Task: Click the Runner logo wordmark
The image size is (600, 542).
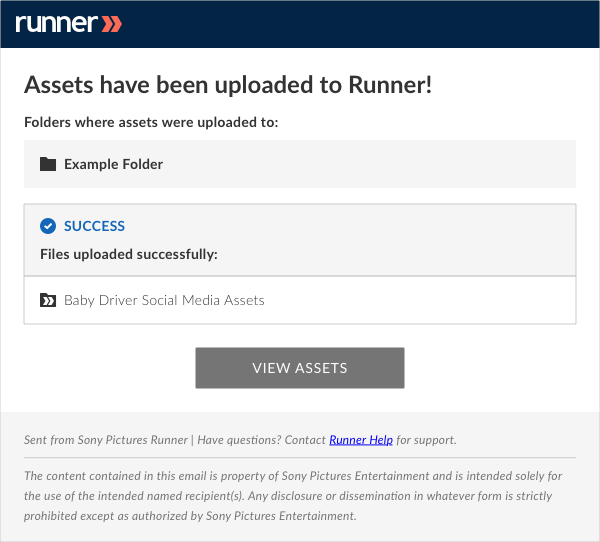Action: [57, 24]
